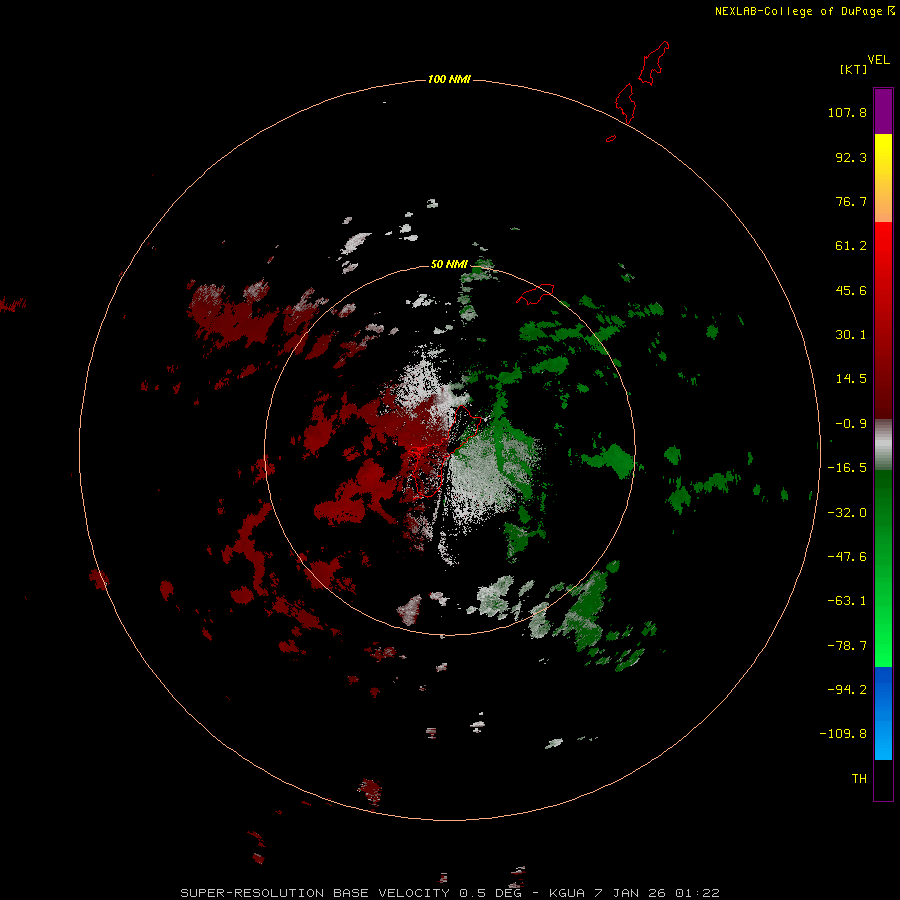Viewport: 900px width, 900px height.
Task: Click the Super-Resolution Base Velocity caption
Action: (x=449, y=893)
